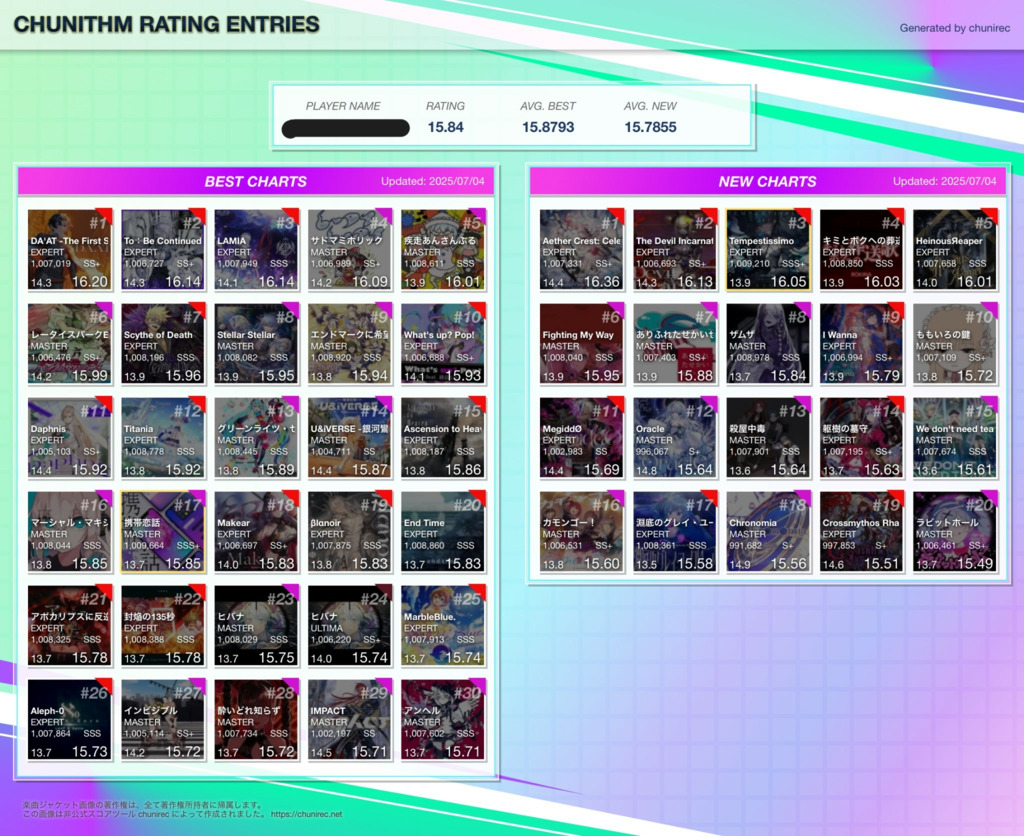1024x836 pixels.
Task: Open the Tempestissimo chart card
Action: (x=769, y=249)
